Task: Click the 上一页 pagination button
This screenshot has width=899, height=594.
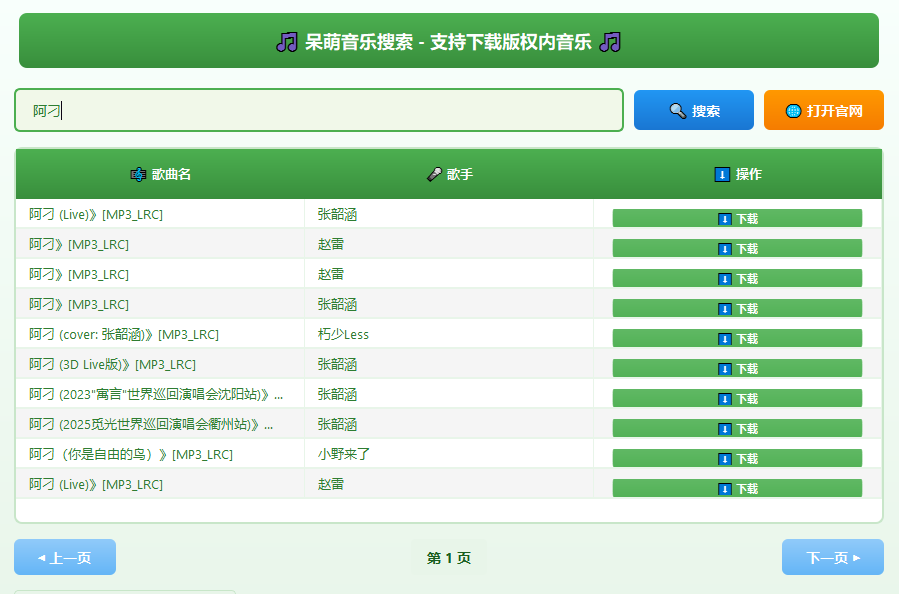Action: tap(64, 557)
